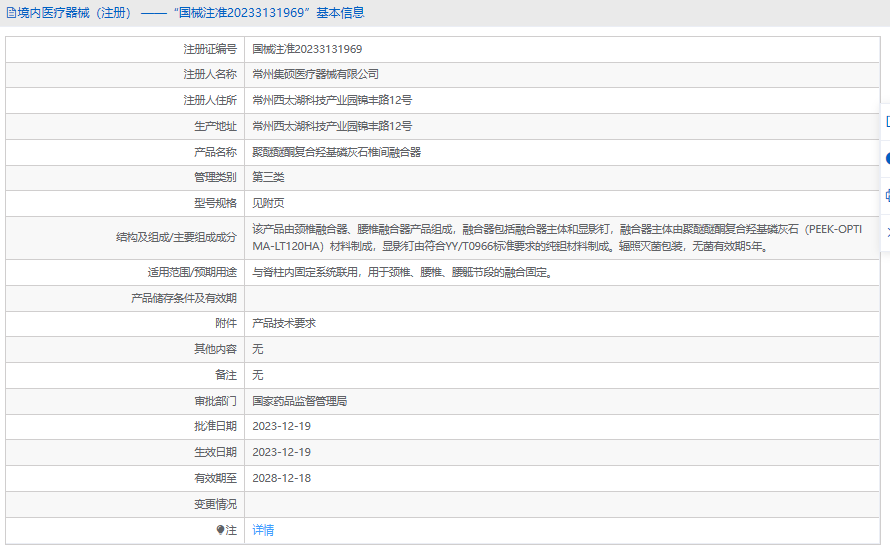Click the 结构及组成/主要组成成分 label
890x549 pixels.
click(177, 237)
